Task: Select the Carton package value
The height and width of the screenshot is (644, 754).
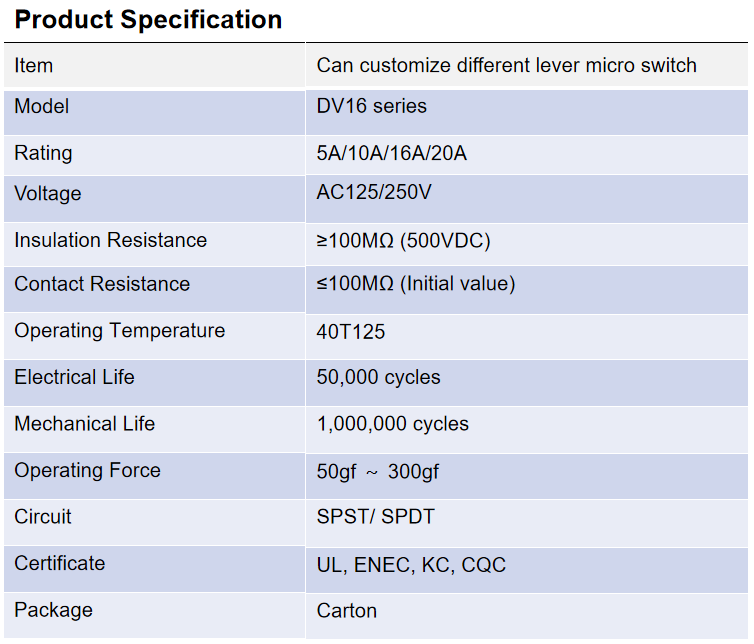Action: coord(346,610)
